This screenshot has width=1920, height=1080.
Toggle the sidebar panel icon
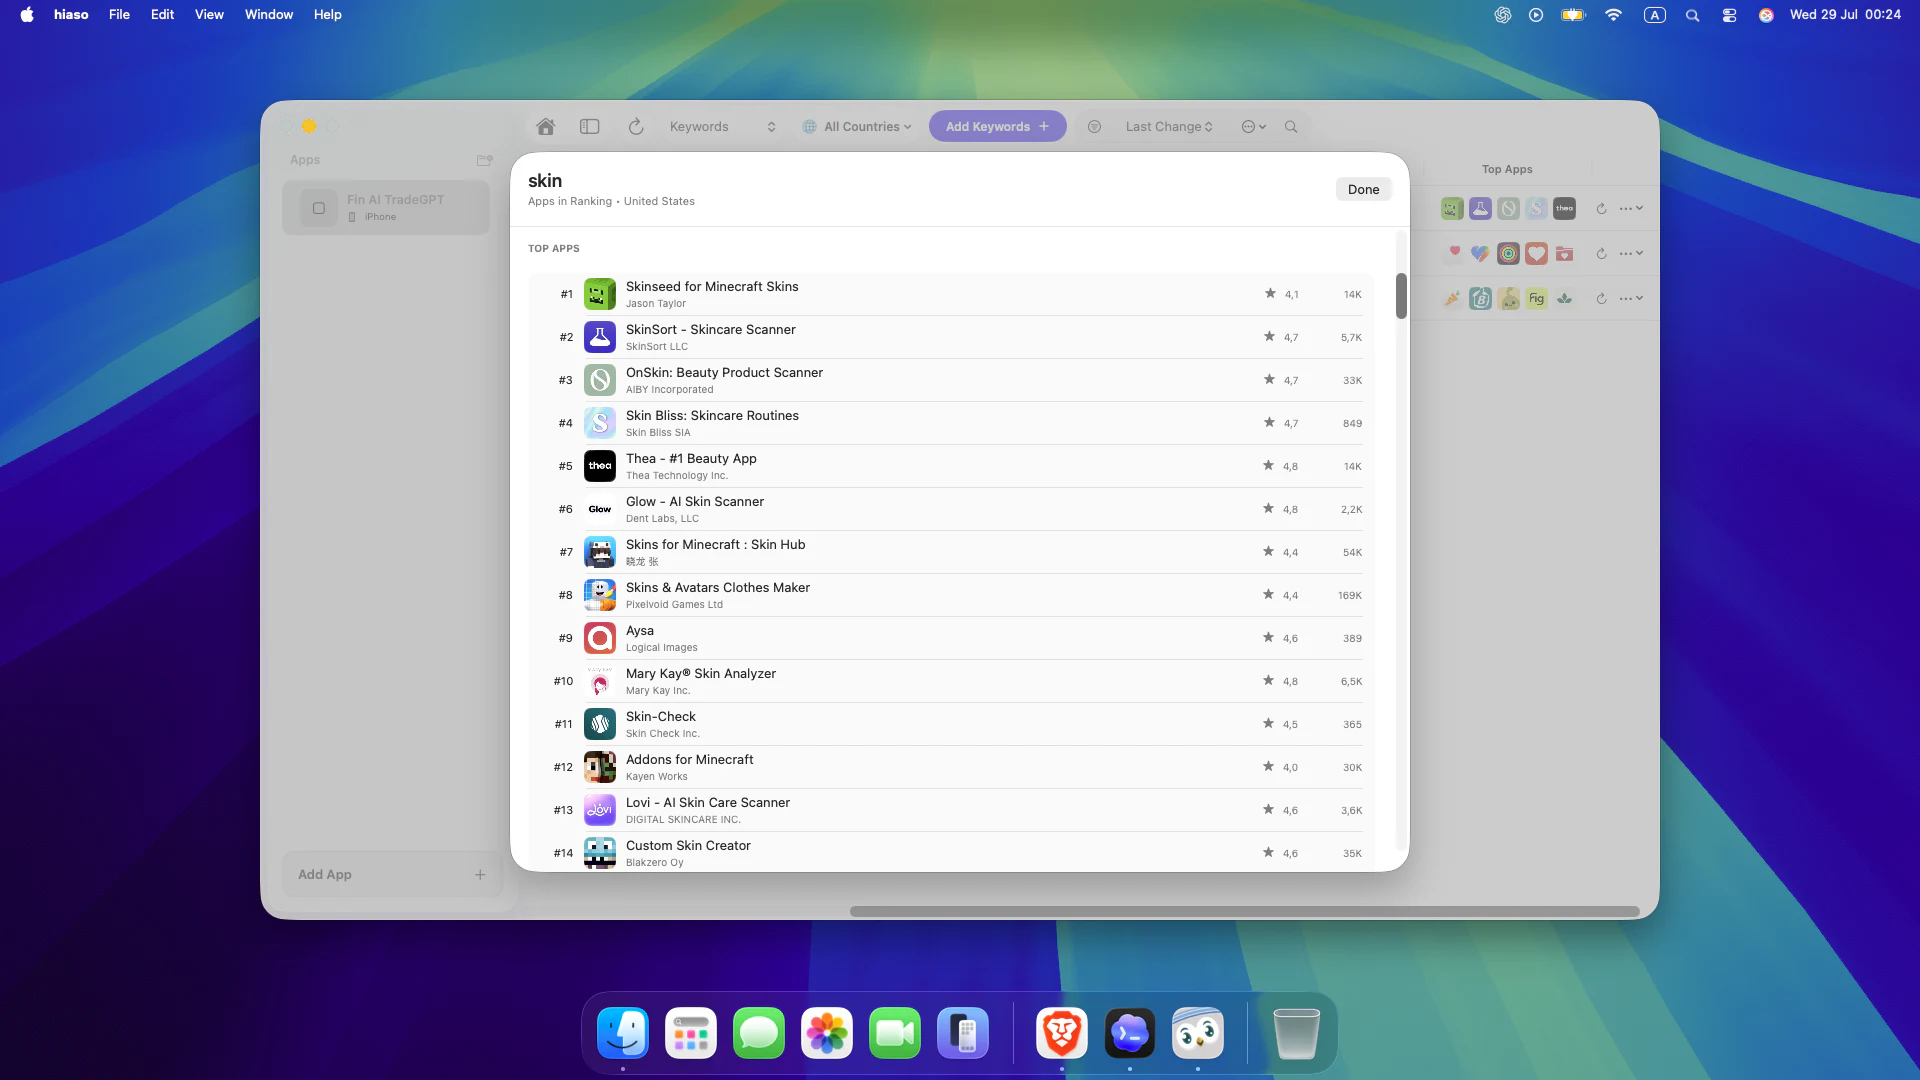click(x=590, y=127)
